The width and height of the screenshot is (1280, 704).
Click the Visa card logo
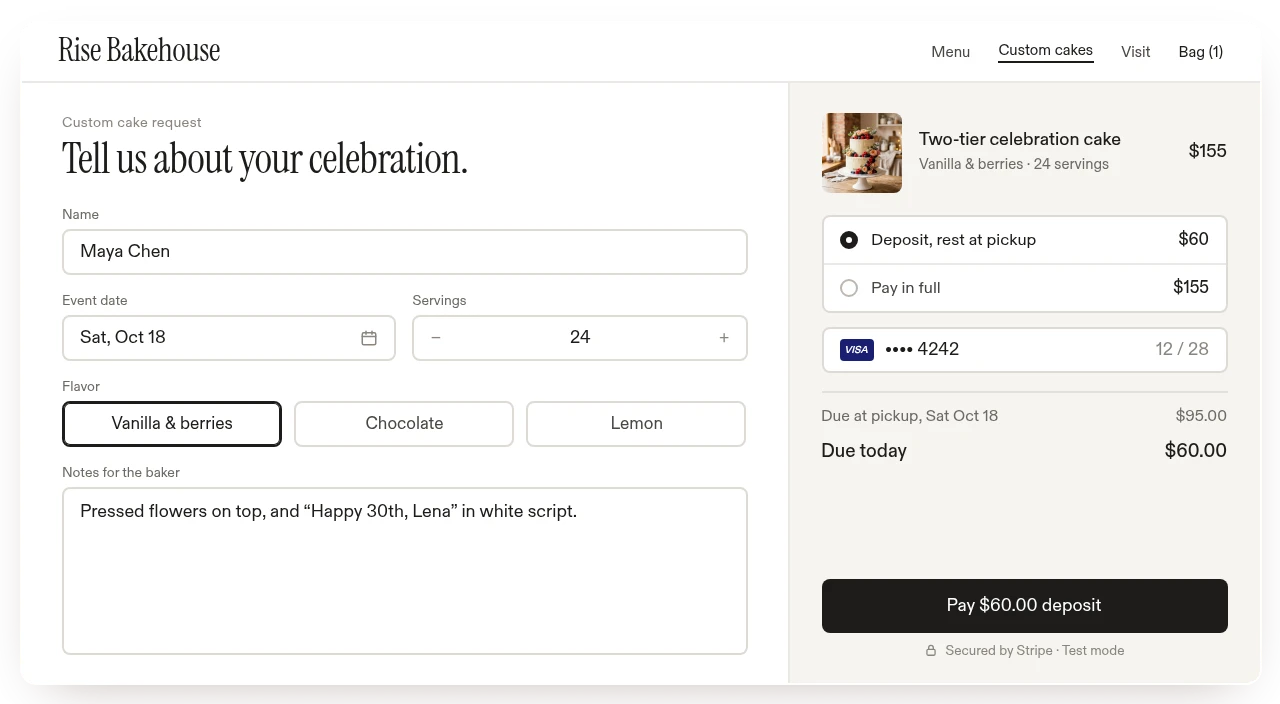click(857, 350)
